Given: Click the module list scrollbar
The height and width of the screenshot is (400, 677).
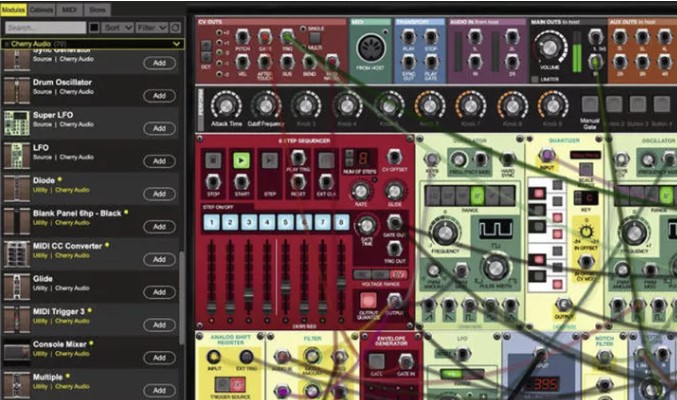Looking at the screenshot, I should point(182,298).
